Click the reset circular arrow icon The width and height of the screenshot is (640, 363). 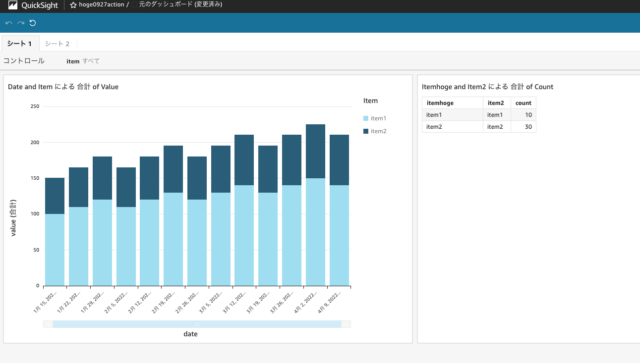[33, 23]
